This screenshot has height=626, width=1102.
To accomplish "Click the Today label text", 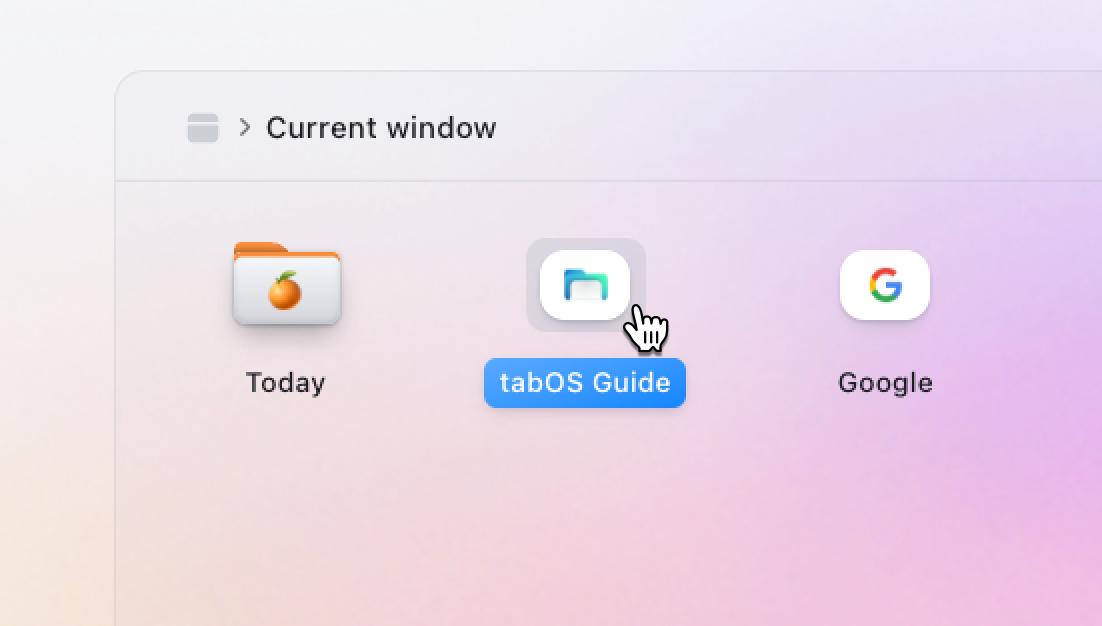I will (285, 383).
